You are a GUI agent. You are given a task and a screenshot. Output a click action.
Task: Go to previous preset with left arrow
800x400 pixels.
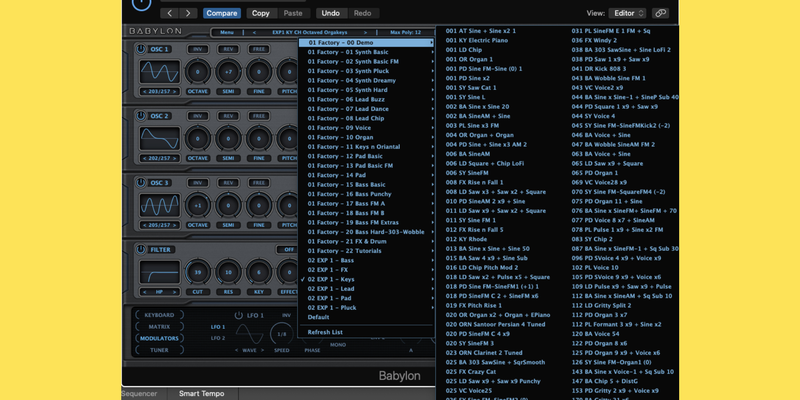tap(168, 13)
